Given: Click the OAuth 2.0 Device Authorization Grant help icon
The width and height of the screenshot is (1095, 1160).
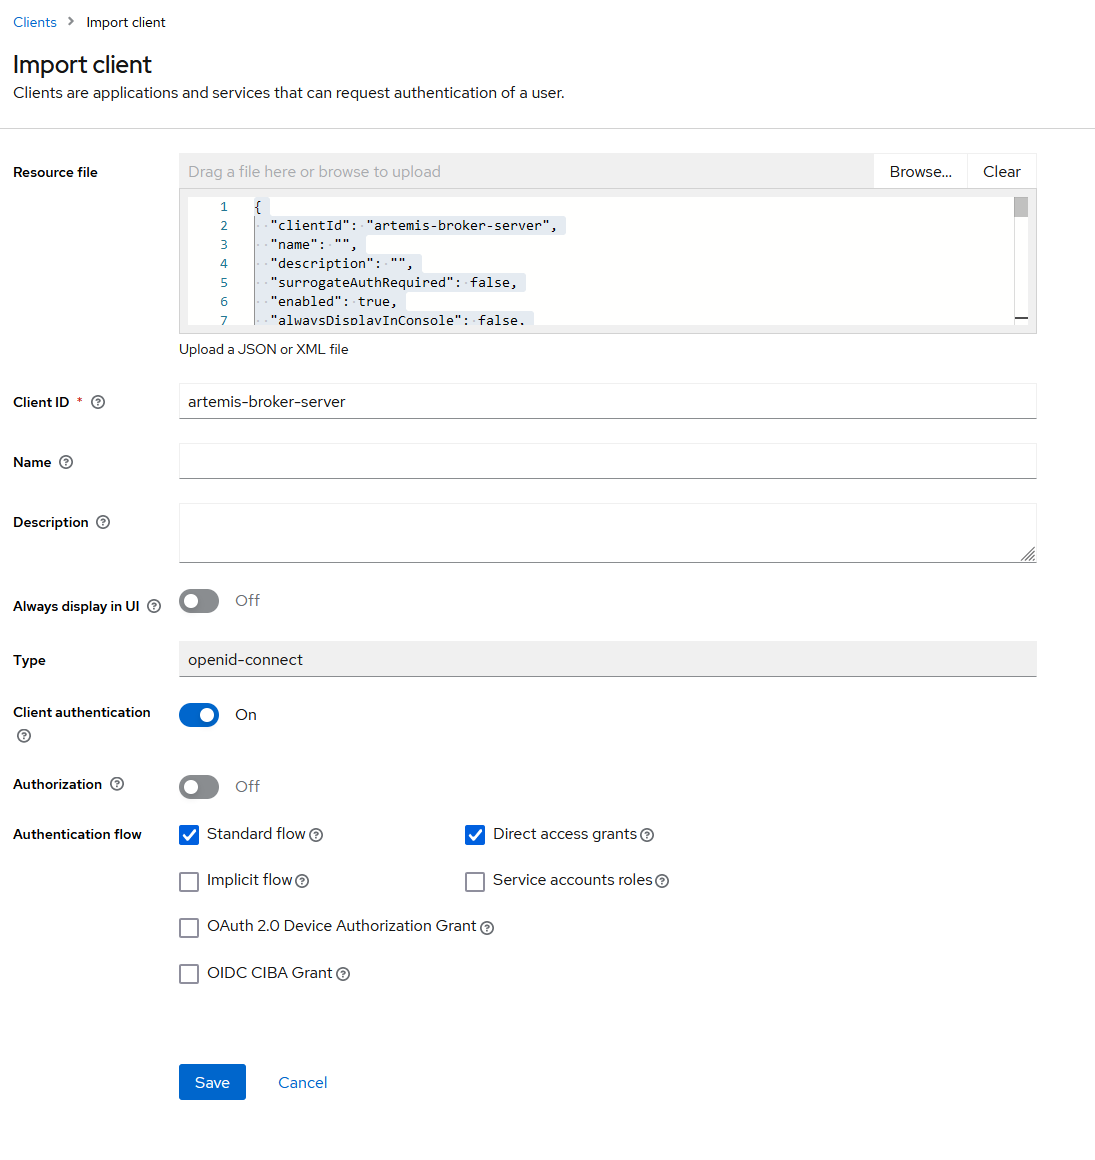Looking at the screenshot, I should pyautogui.click(x=487, y=928).
